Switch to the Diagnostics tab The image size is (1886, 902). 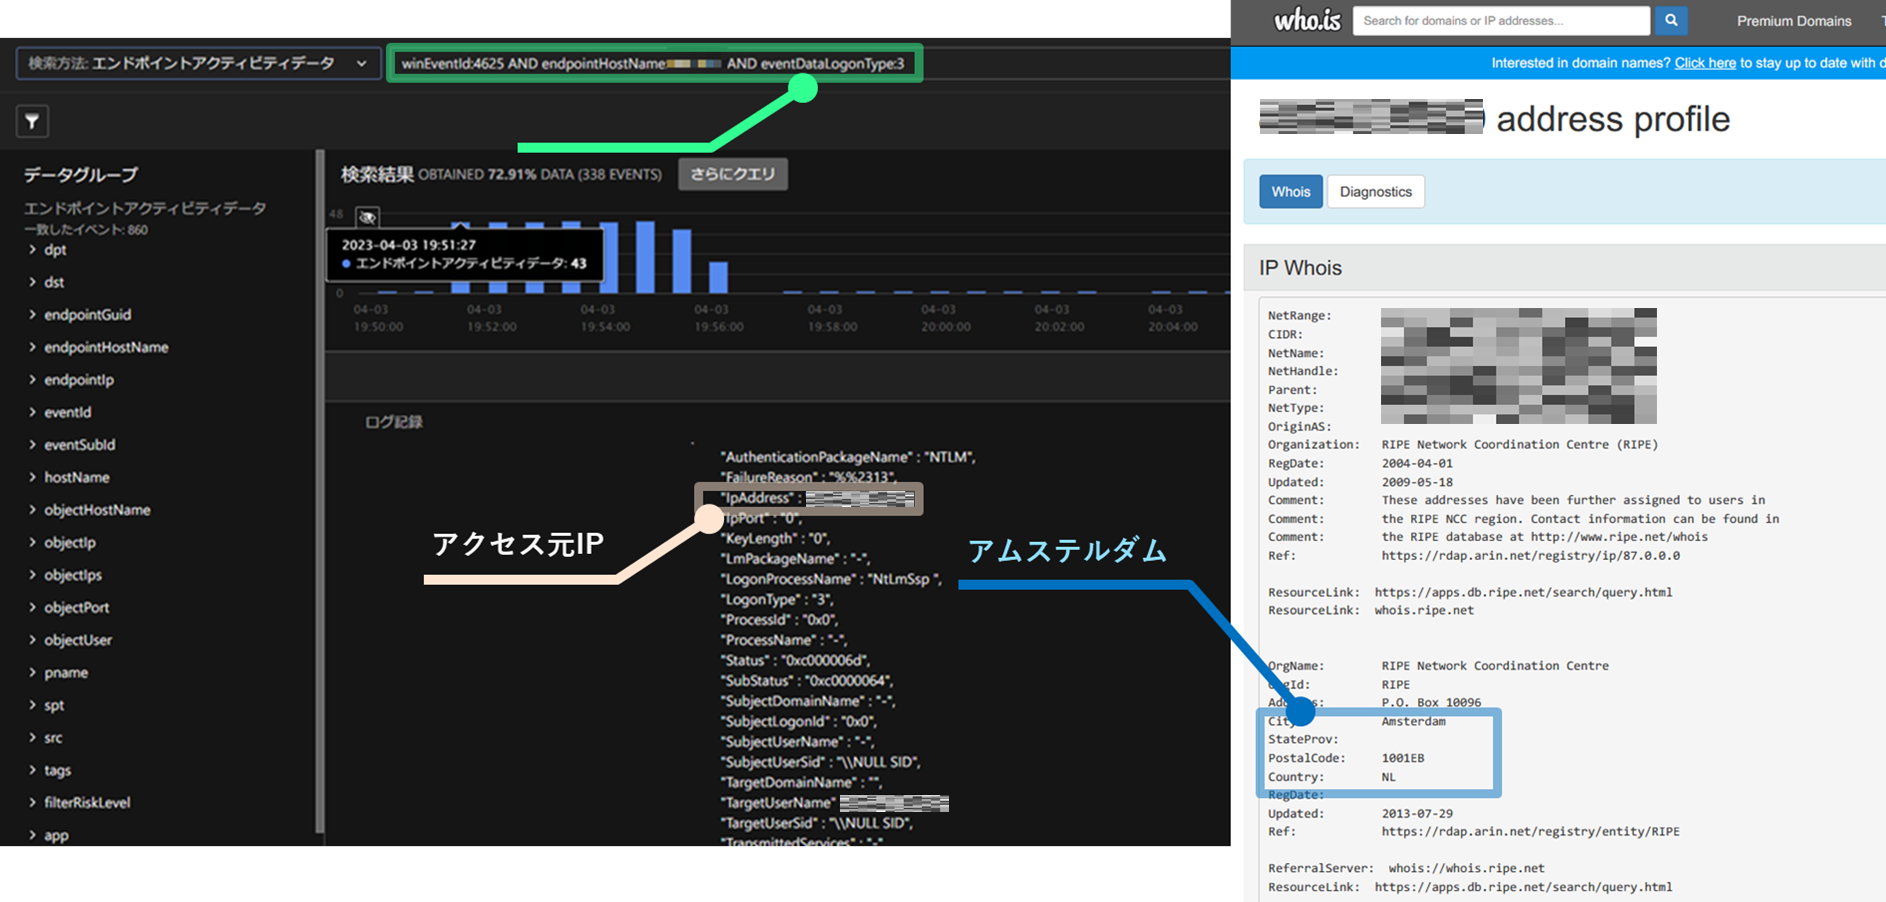click(x=1375, y=192)
